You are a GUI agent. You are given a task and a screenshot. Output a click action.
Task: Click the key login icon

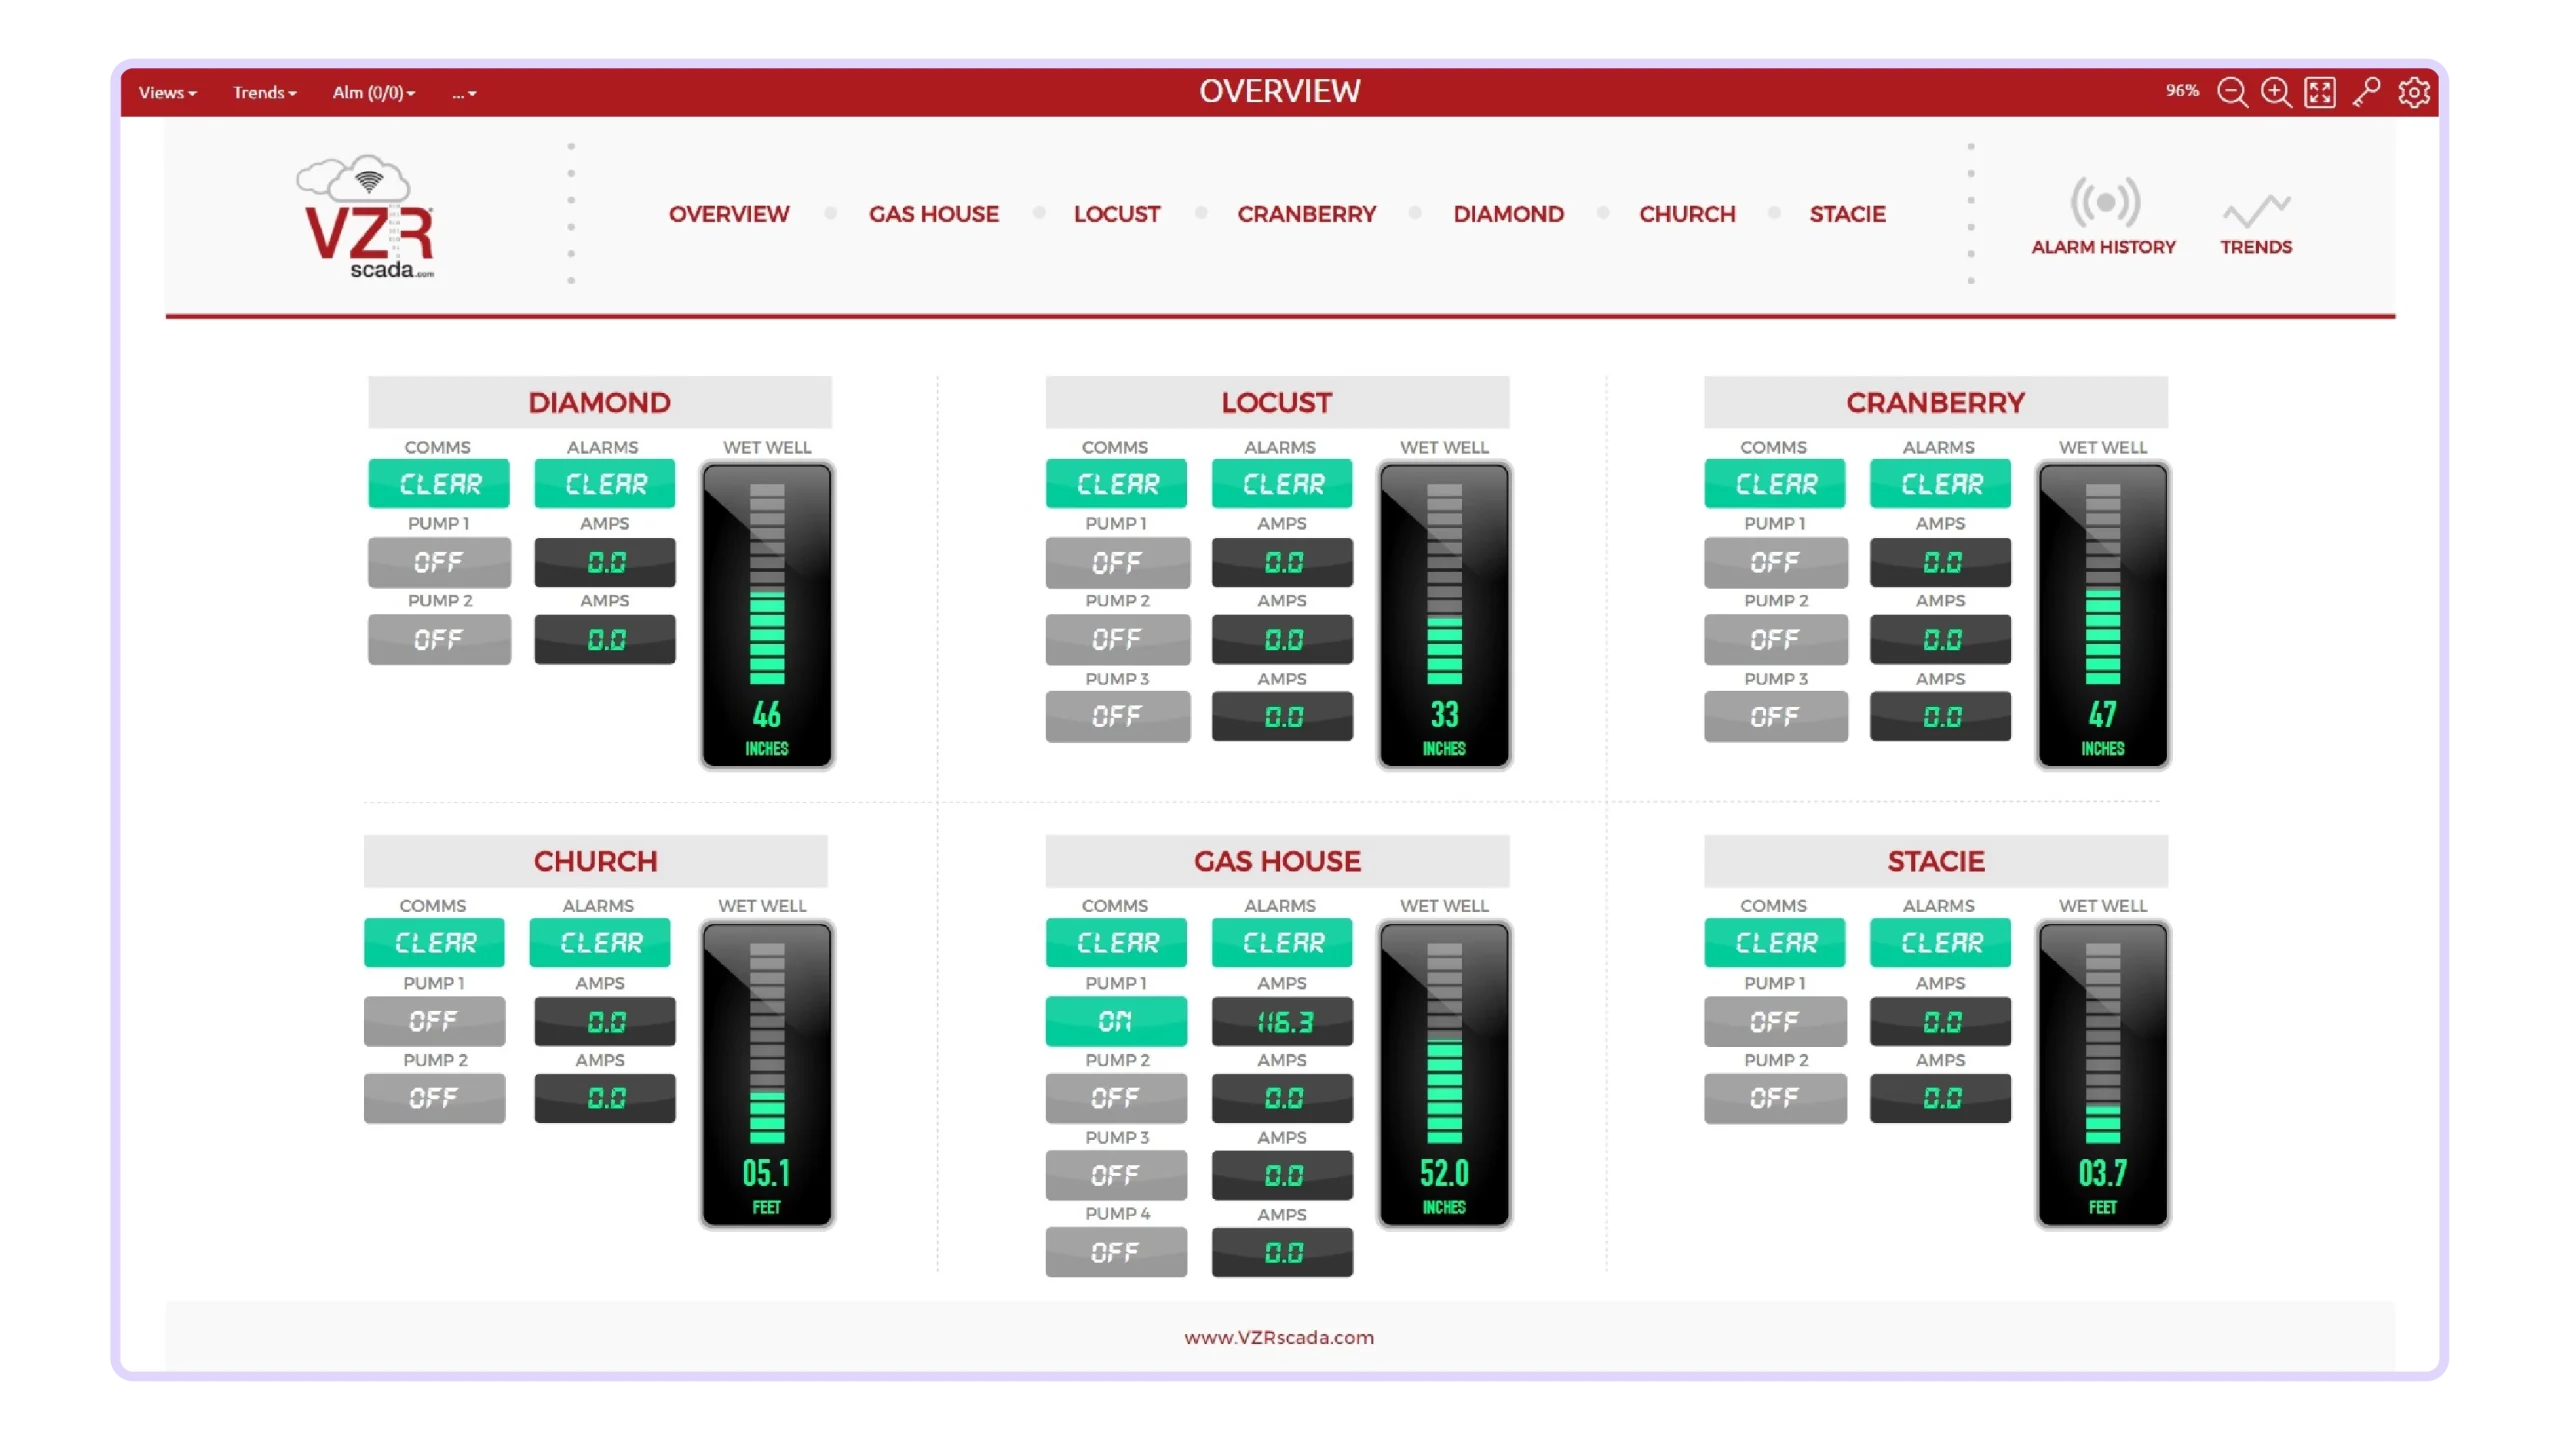2366,92
